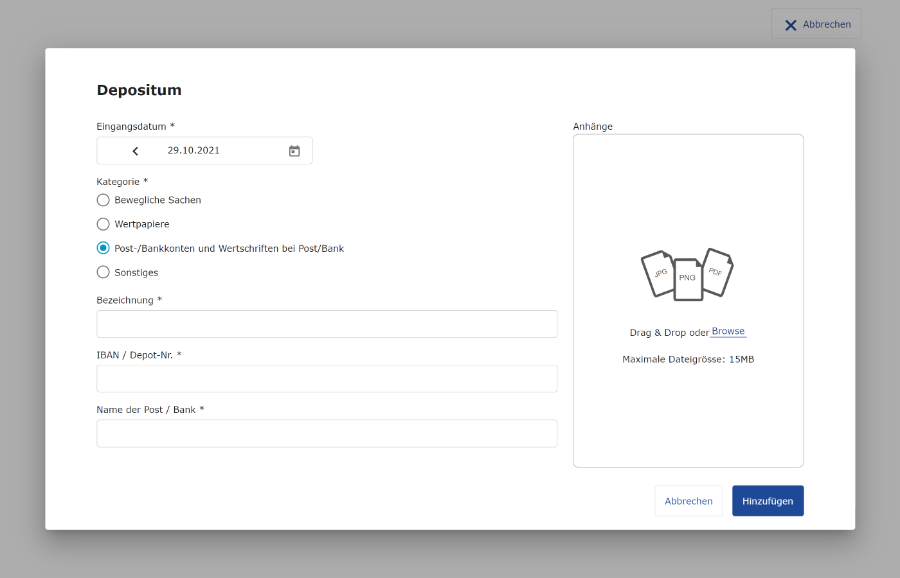Choose Post-/Bankkonten und Wertschriften option

pos(103,248)
